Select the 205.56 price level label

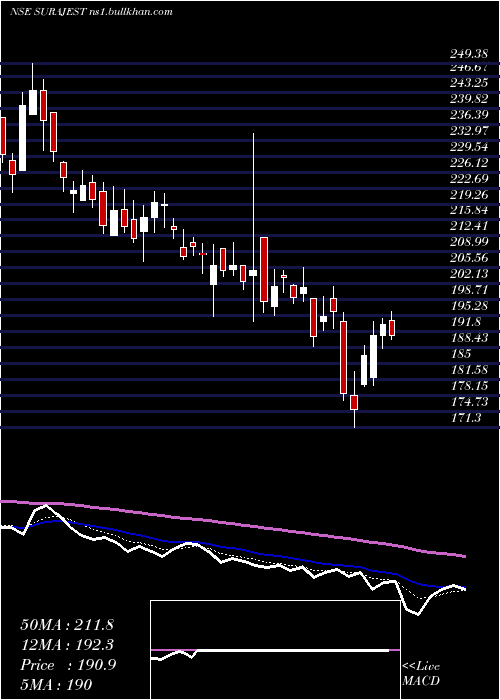point(469,258)
